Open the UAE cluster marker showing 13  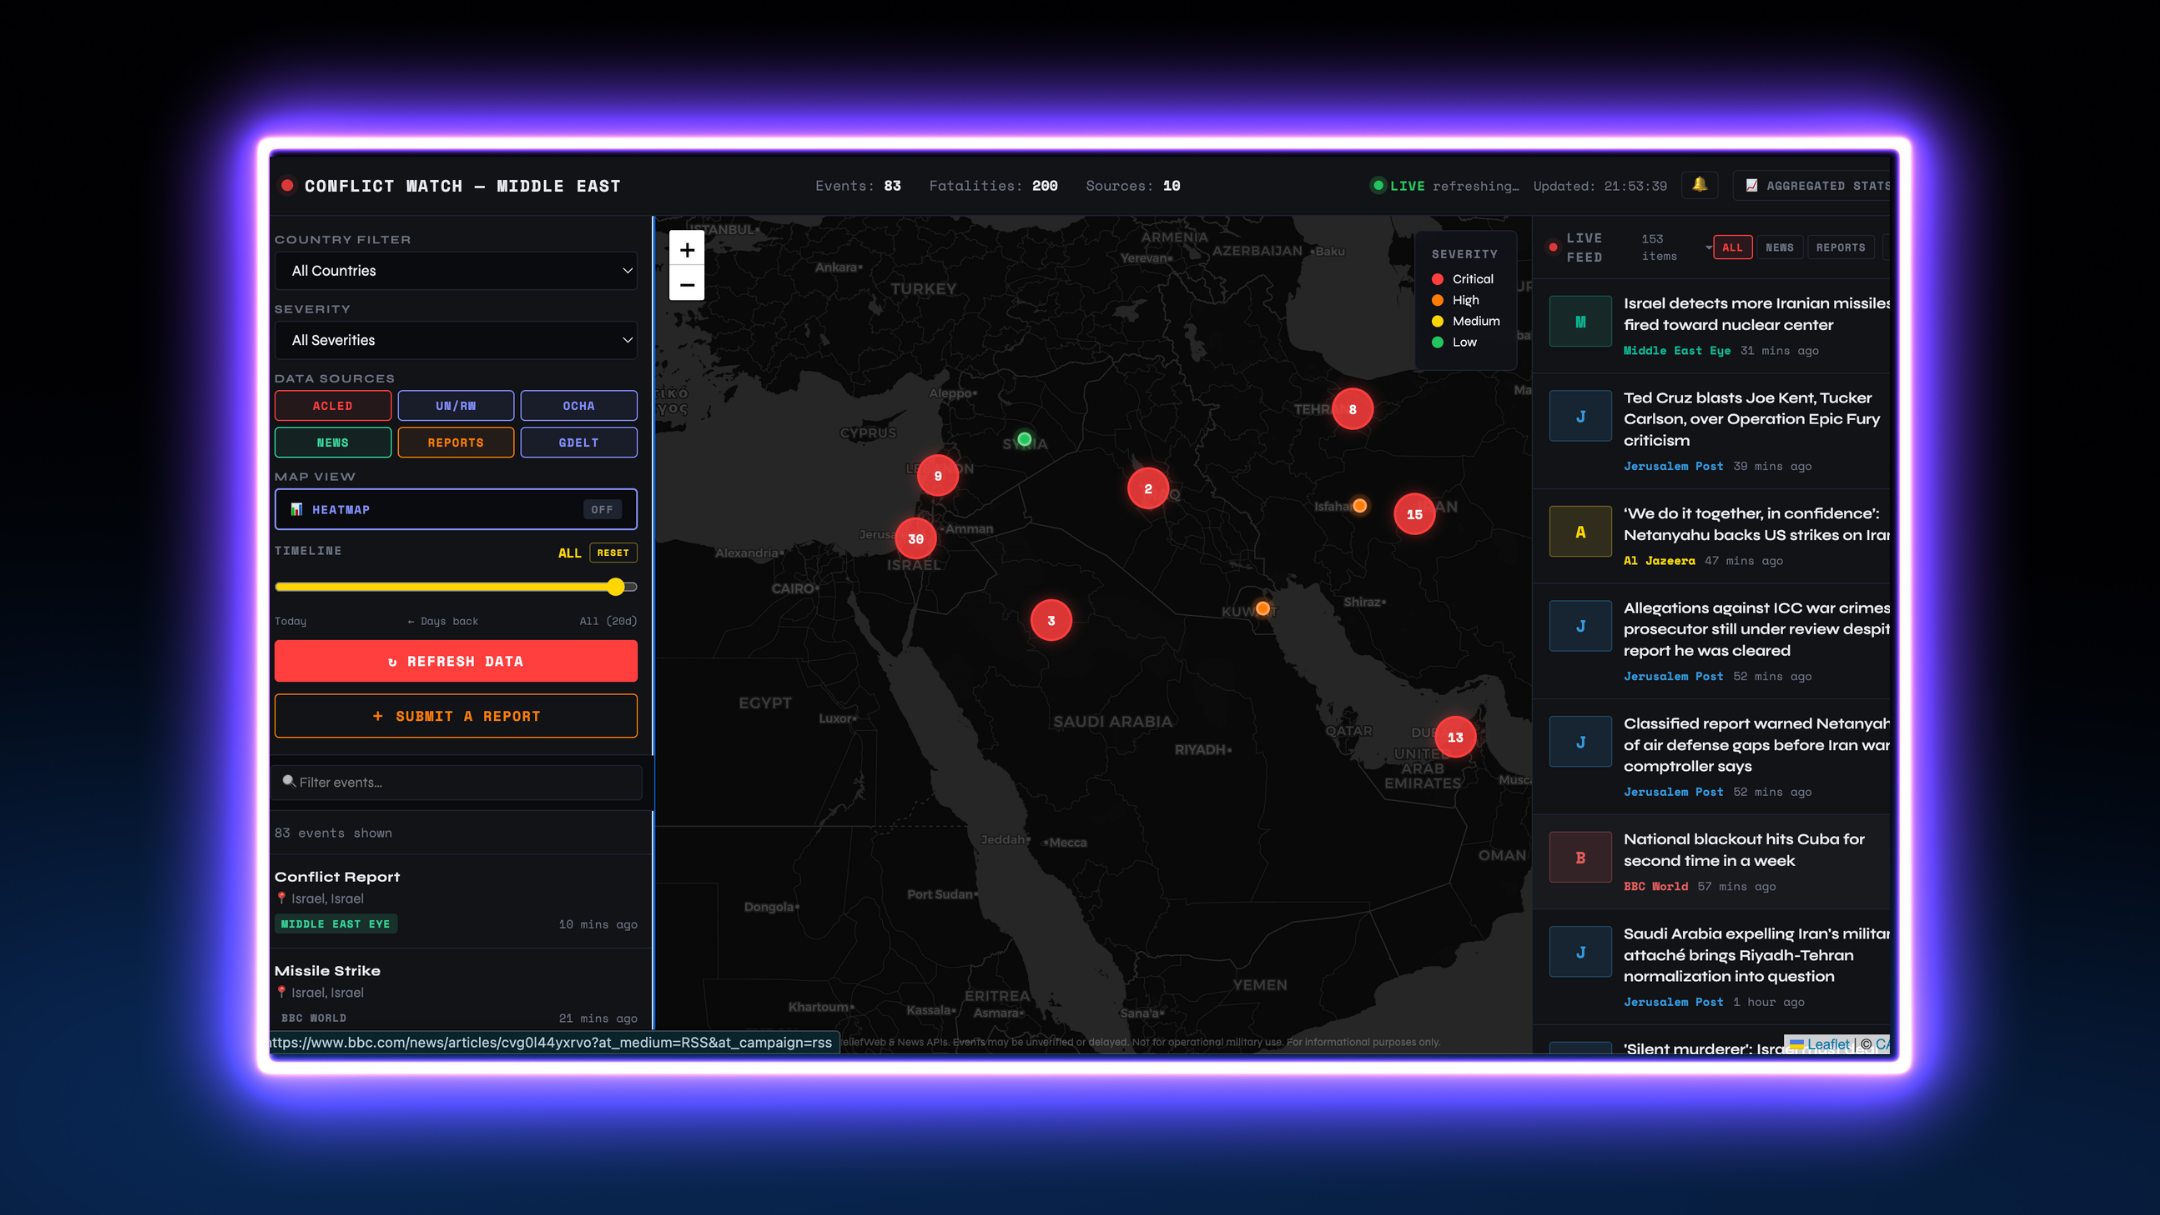click(x=1455, y=738)
